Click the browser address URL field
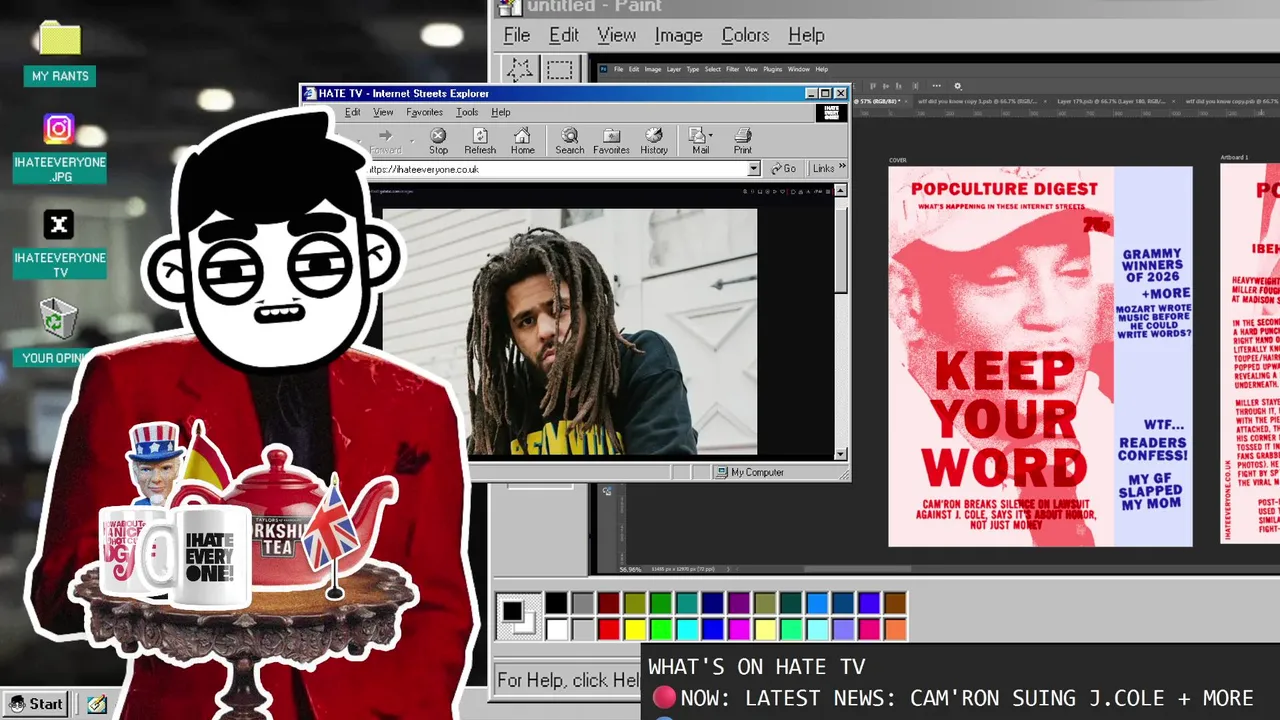This screenshot has width=1280, height=720. 555,169
